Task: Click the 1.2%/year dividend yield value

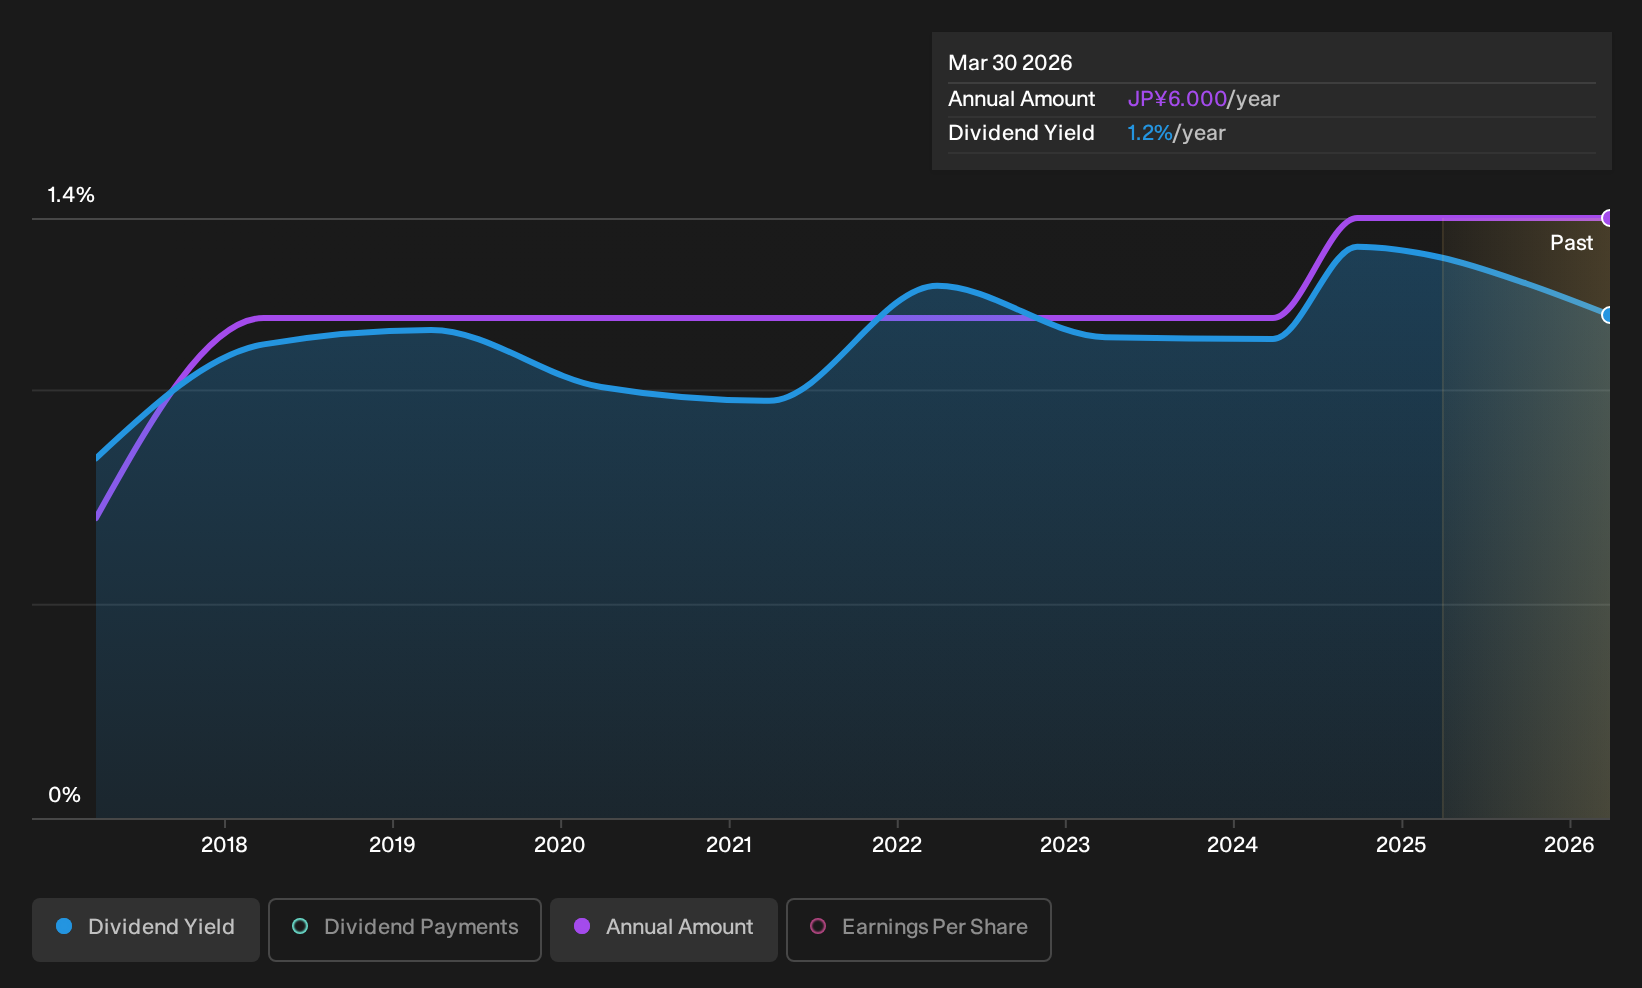Action: click(1176, 133)
